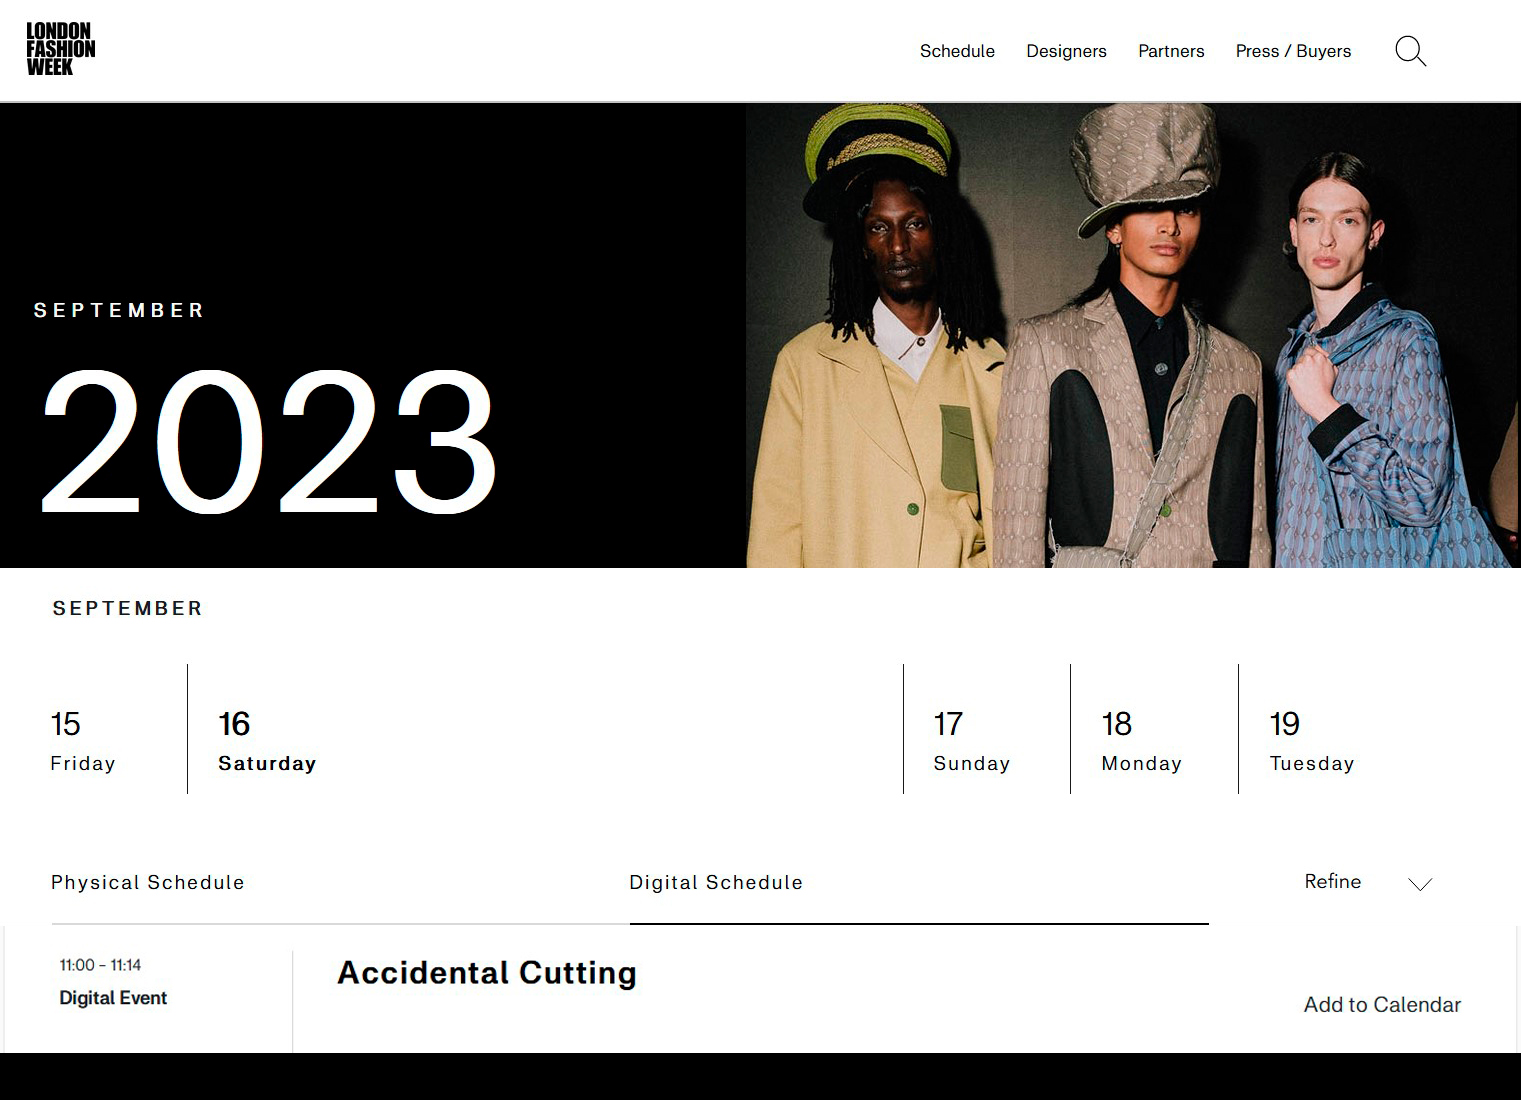
Task: Switch to the Digital Schedule tab
Action: click(x=716, y=882)
